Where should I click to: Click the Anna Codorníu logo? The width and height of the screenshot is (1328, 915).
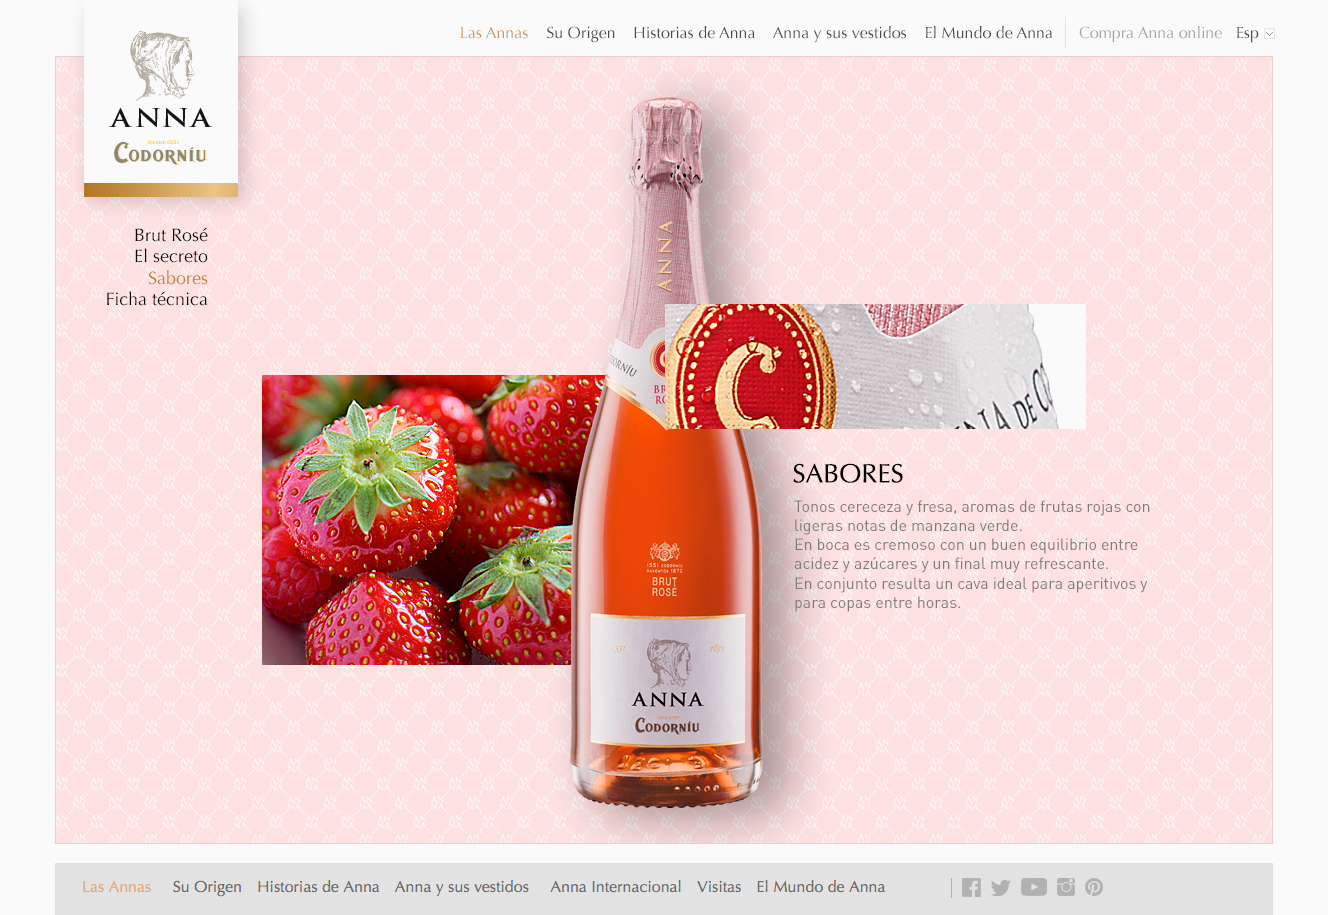pos(161,99)
